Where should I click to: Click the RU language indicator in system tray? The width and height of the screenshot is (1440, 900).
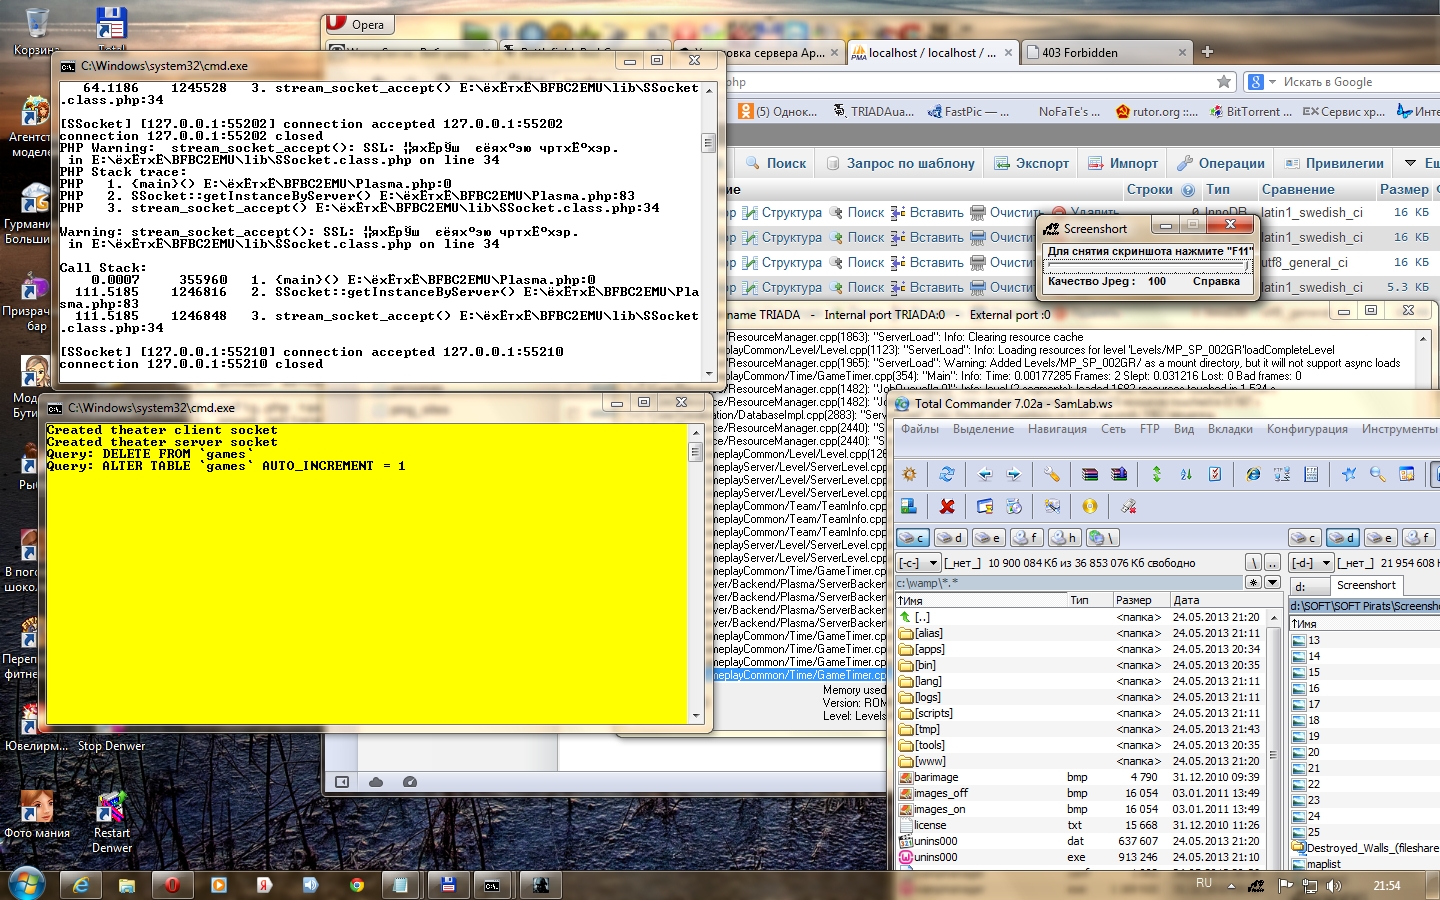pos(1204,884)
